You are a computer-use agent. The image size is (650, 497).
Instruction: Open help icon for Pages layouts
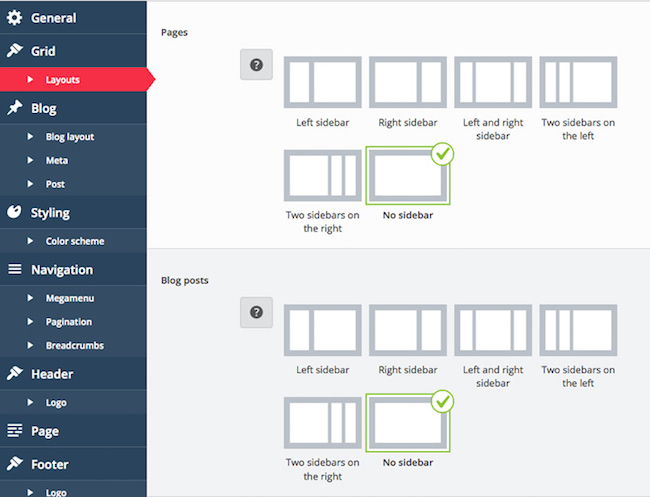pyautogui.click(x=256, y=65)
